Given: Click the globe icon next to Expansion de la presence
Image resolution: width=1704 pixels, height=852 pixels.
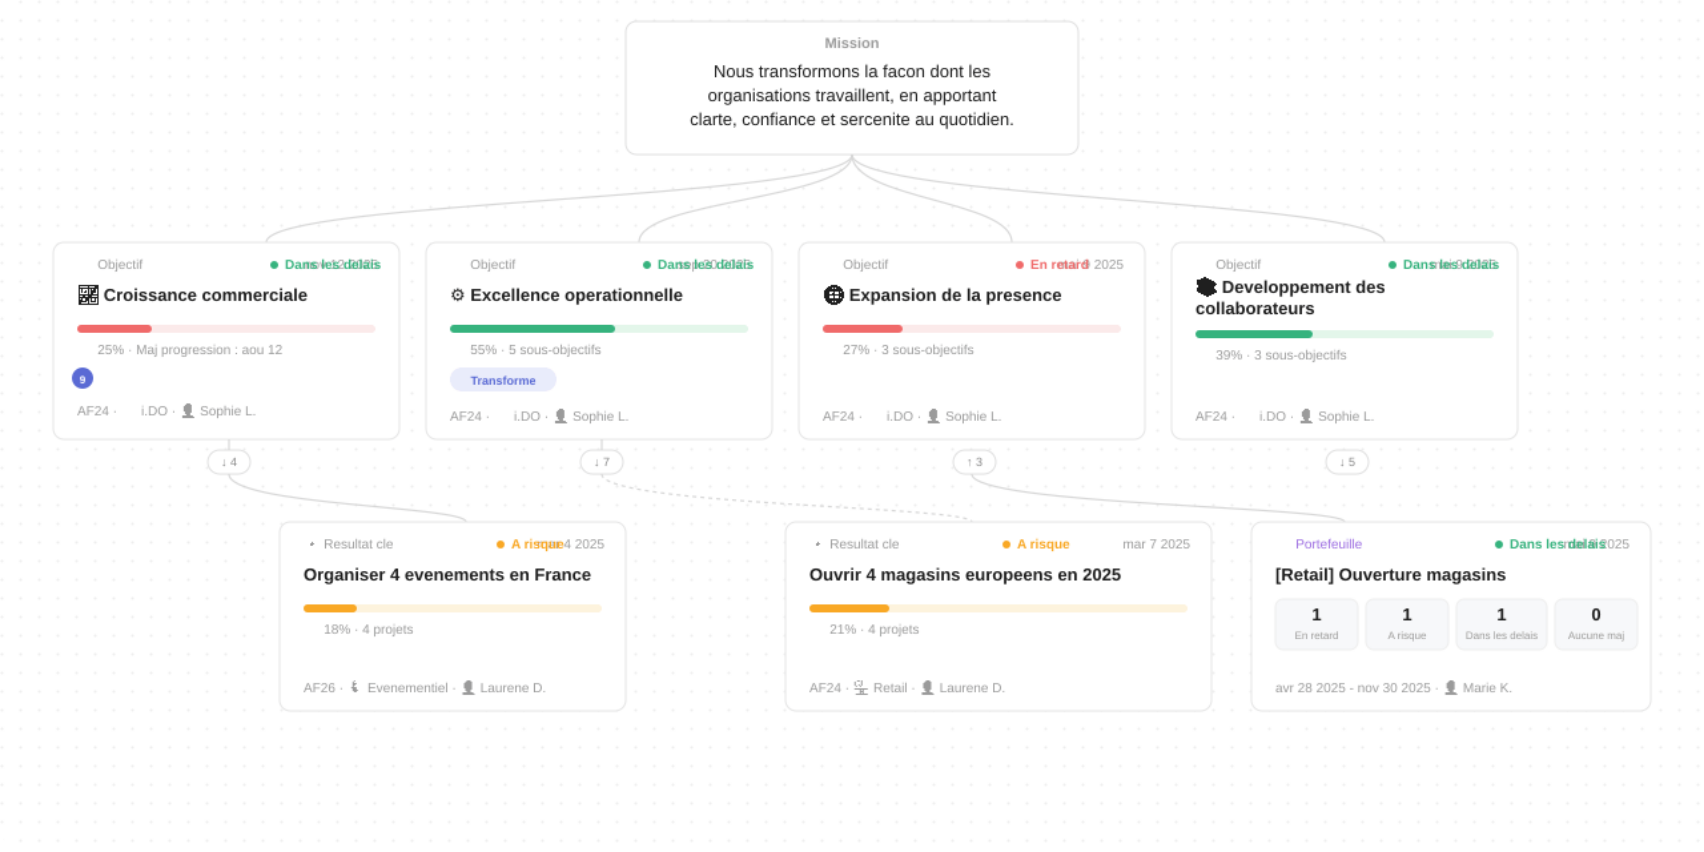Looking at the screenshot, I should point(833,295).
